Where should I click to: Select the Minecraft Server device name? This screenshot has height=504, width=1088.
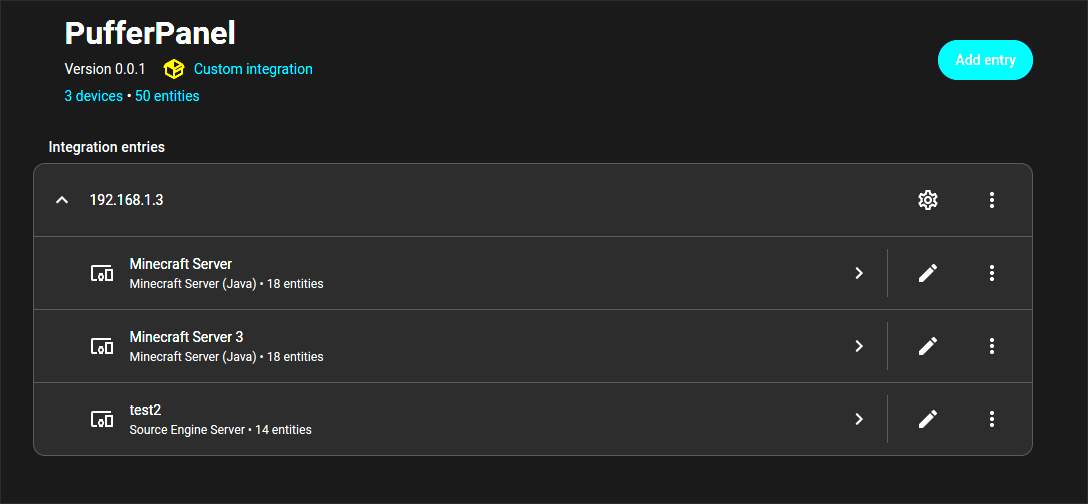(181, 264)
